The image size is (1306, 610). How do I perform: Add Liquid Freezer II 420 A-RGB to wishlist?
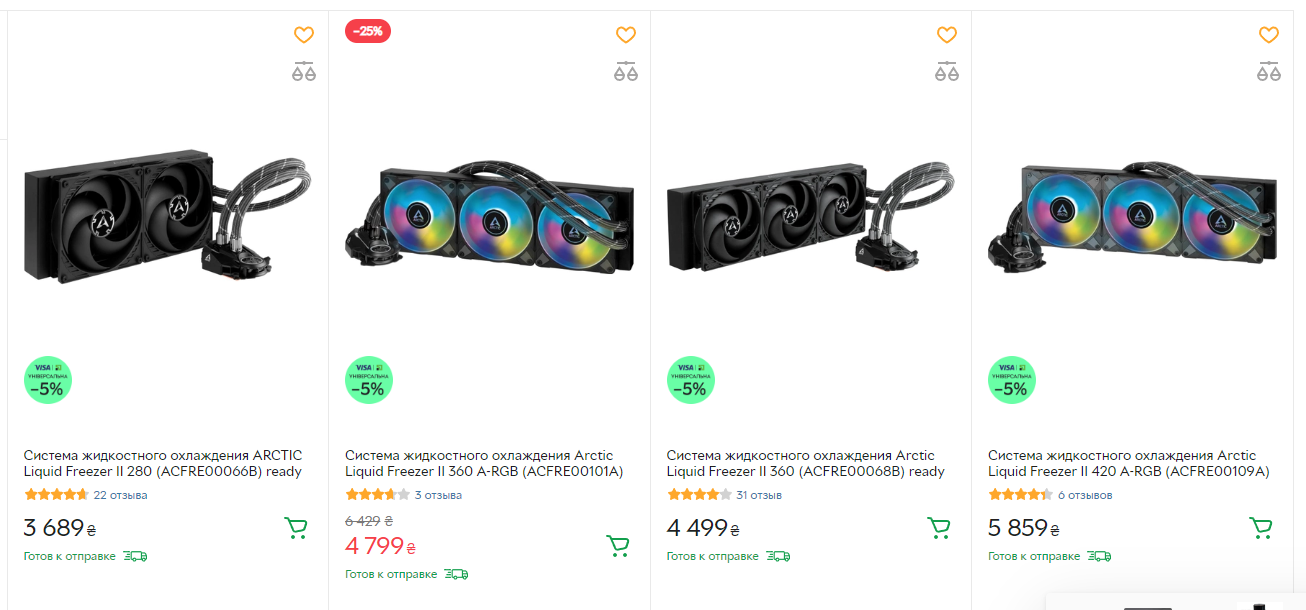pos(1269,36)
